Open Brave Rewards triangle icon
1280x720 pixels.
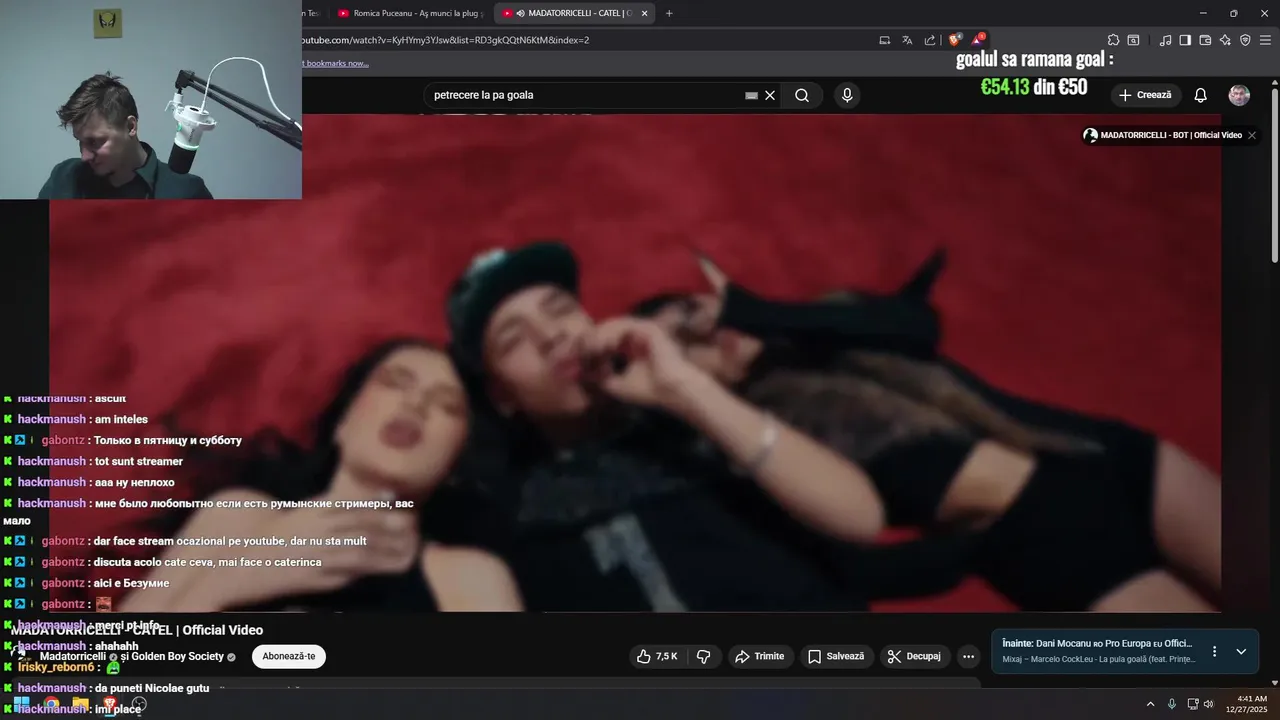tap(979, 40)
